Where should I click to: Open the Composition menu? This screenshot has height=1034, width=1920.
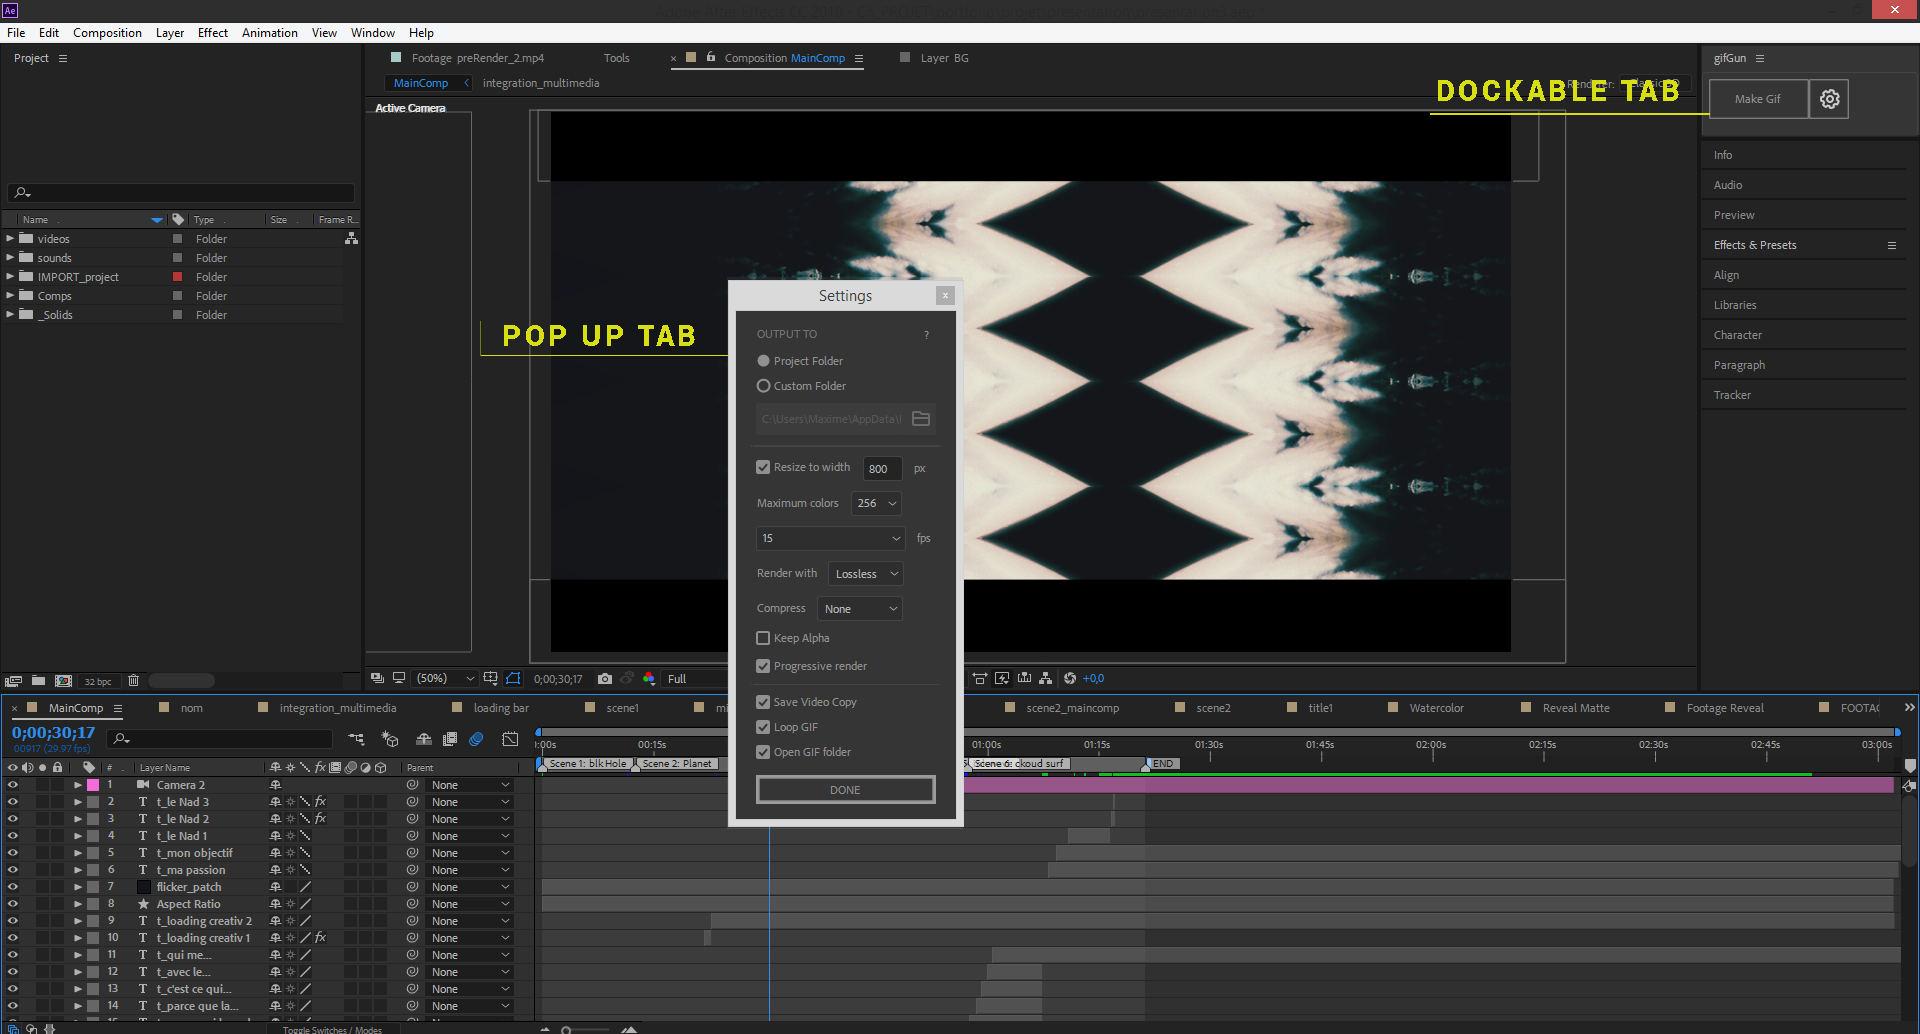coord(107,33)
